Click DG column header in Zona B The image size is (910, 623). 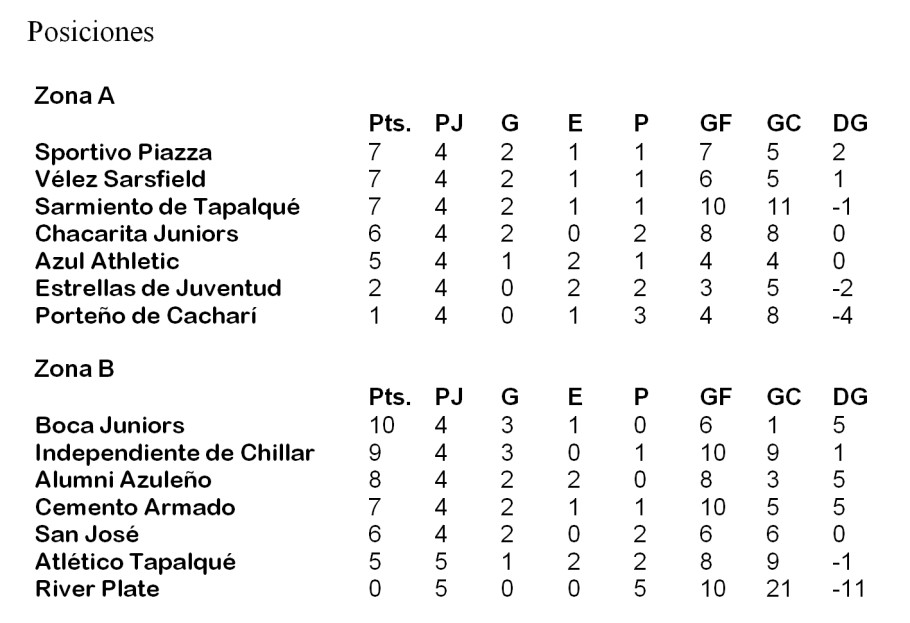(x=850, y=397)
